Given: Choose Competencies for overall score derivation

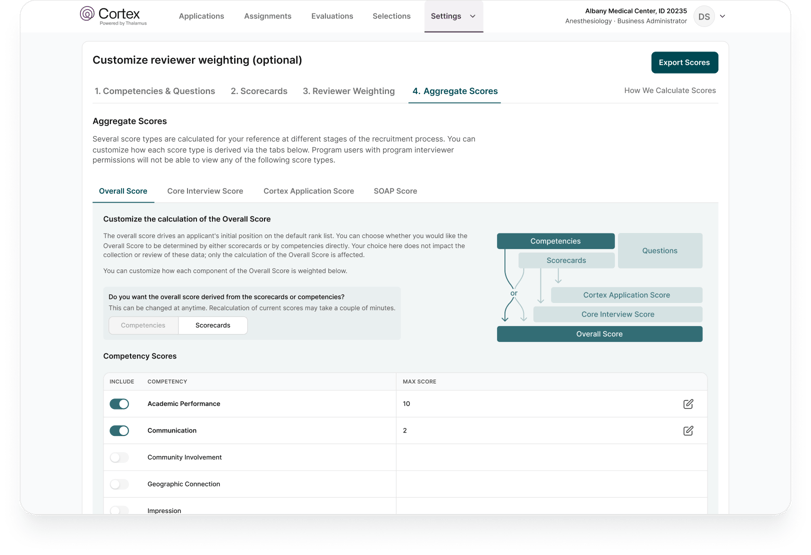Looking at the screenshot, I should (x=143, y=325).
